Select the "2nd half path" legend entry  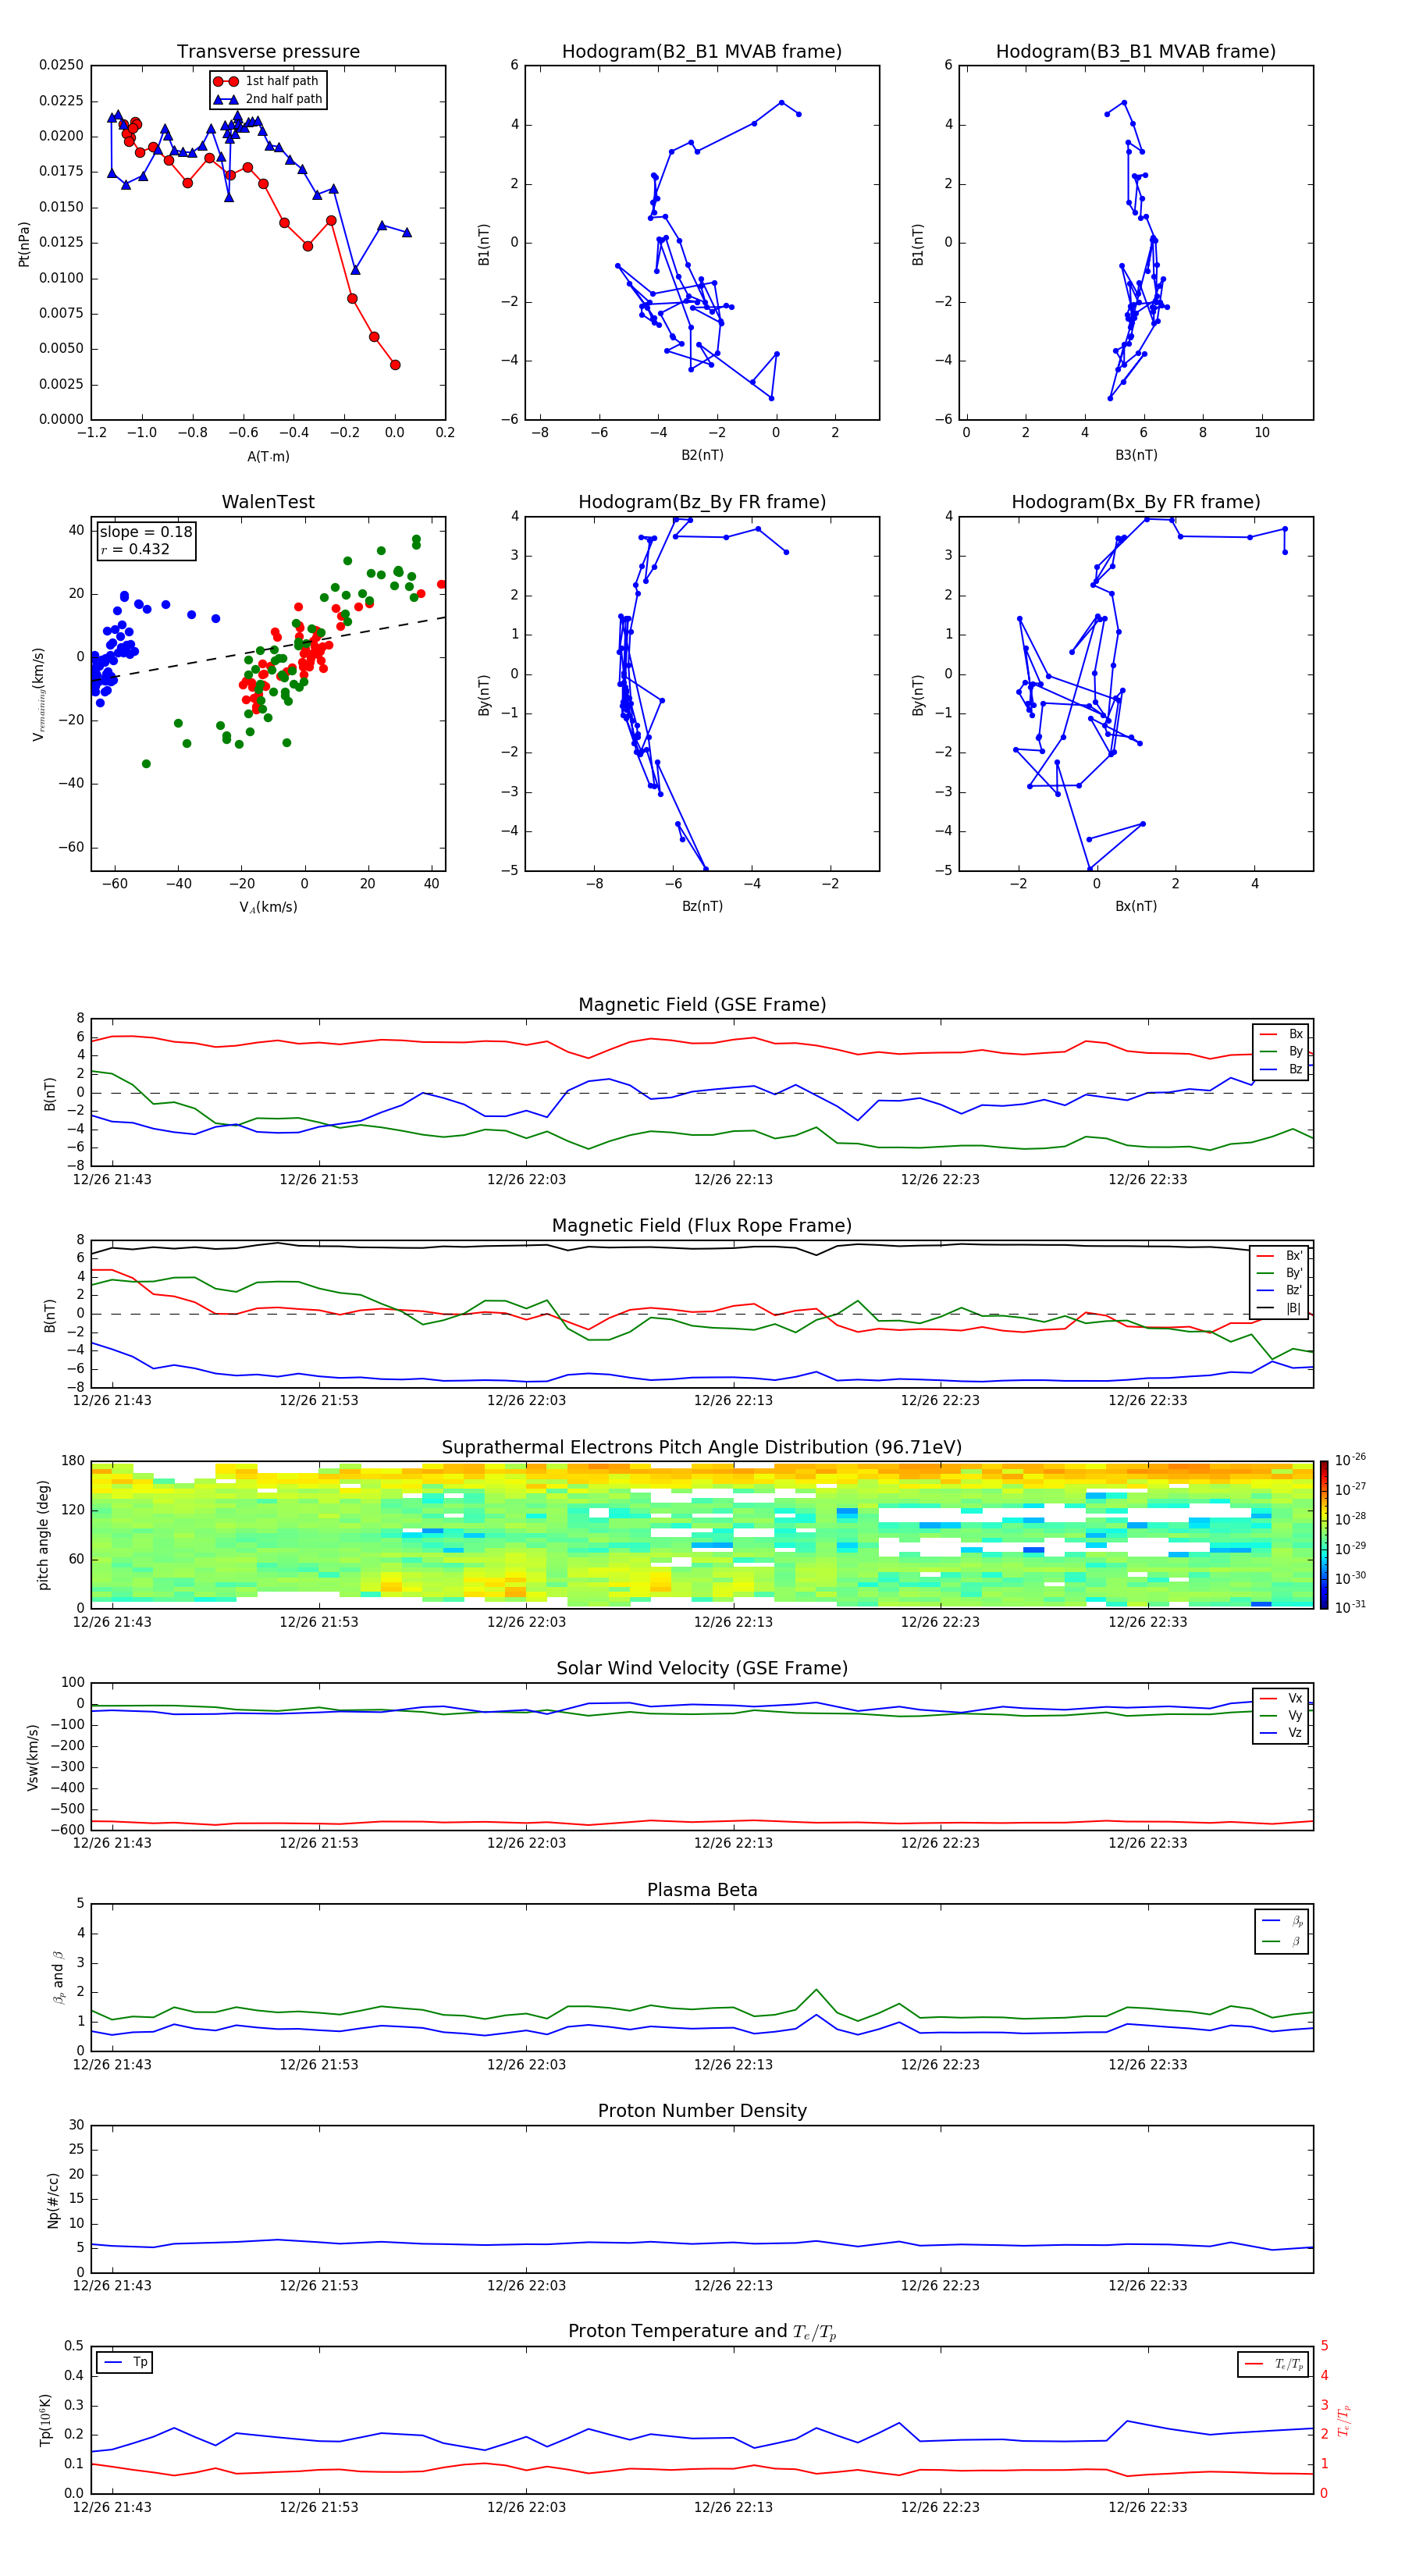tap(268, 99)
